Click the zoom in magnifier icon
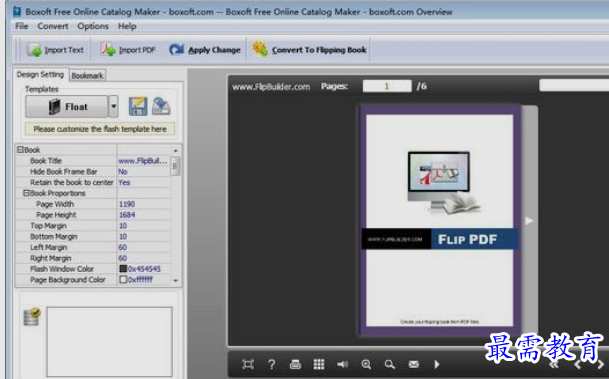Image resolution: width=609 pixels, height=379 pixels. (366, 364)
